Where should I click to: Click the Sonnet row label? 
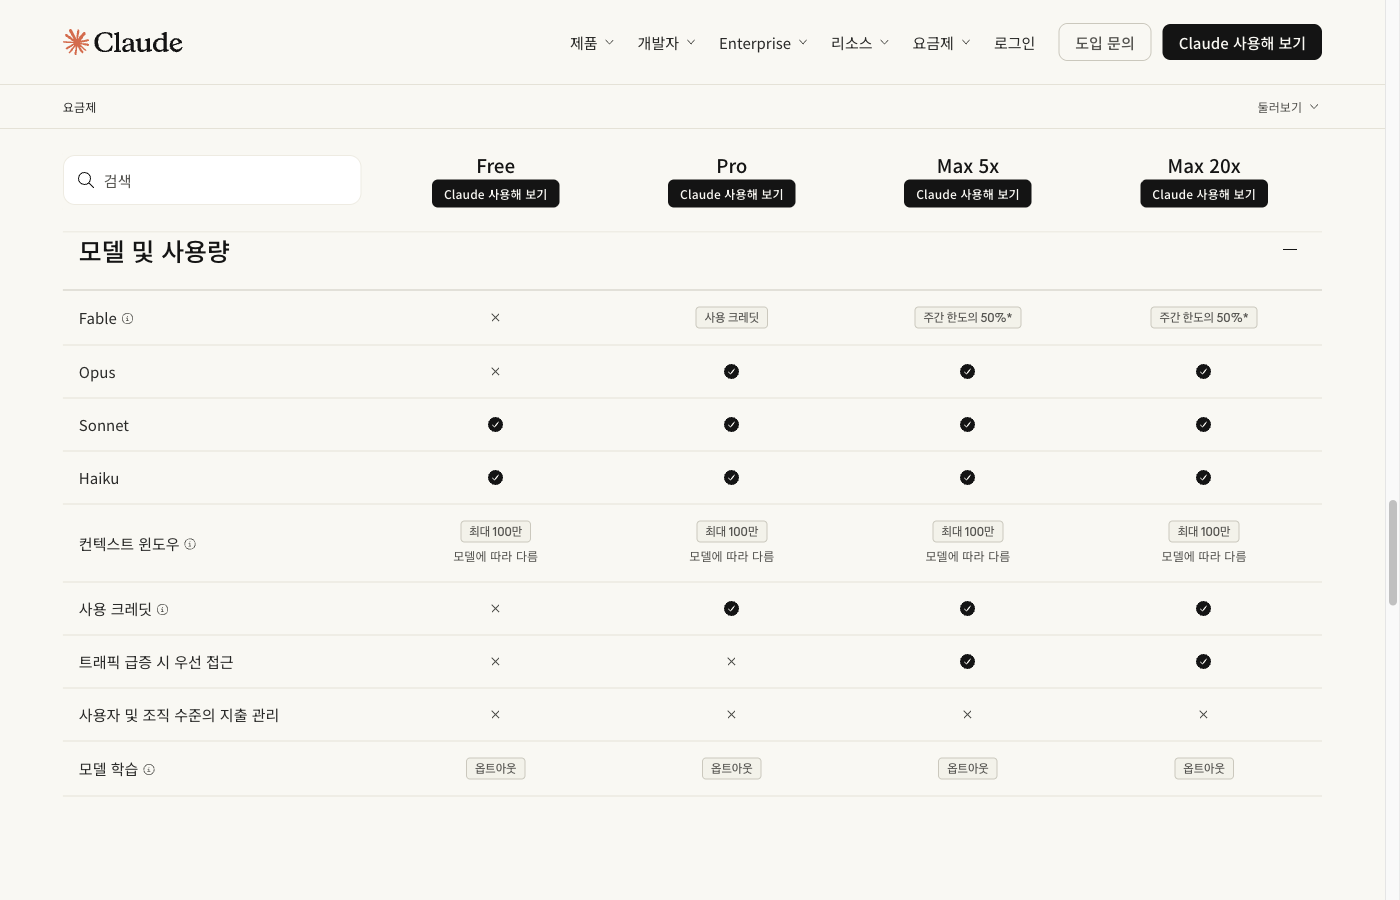click(x=104, y=425)
